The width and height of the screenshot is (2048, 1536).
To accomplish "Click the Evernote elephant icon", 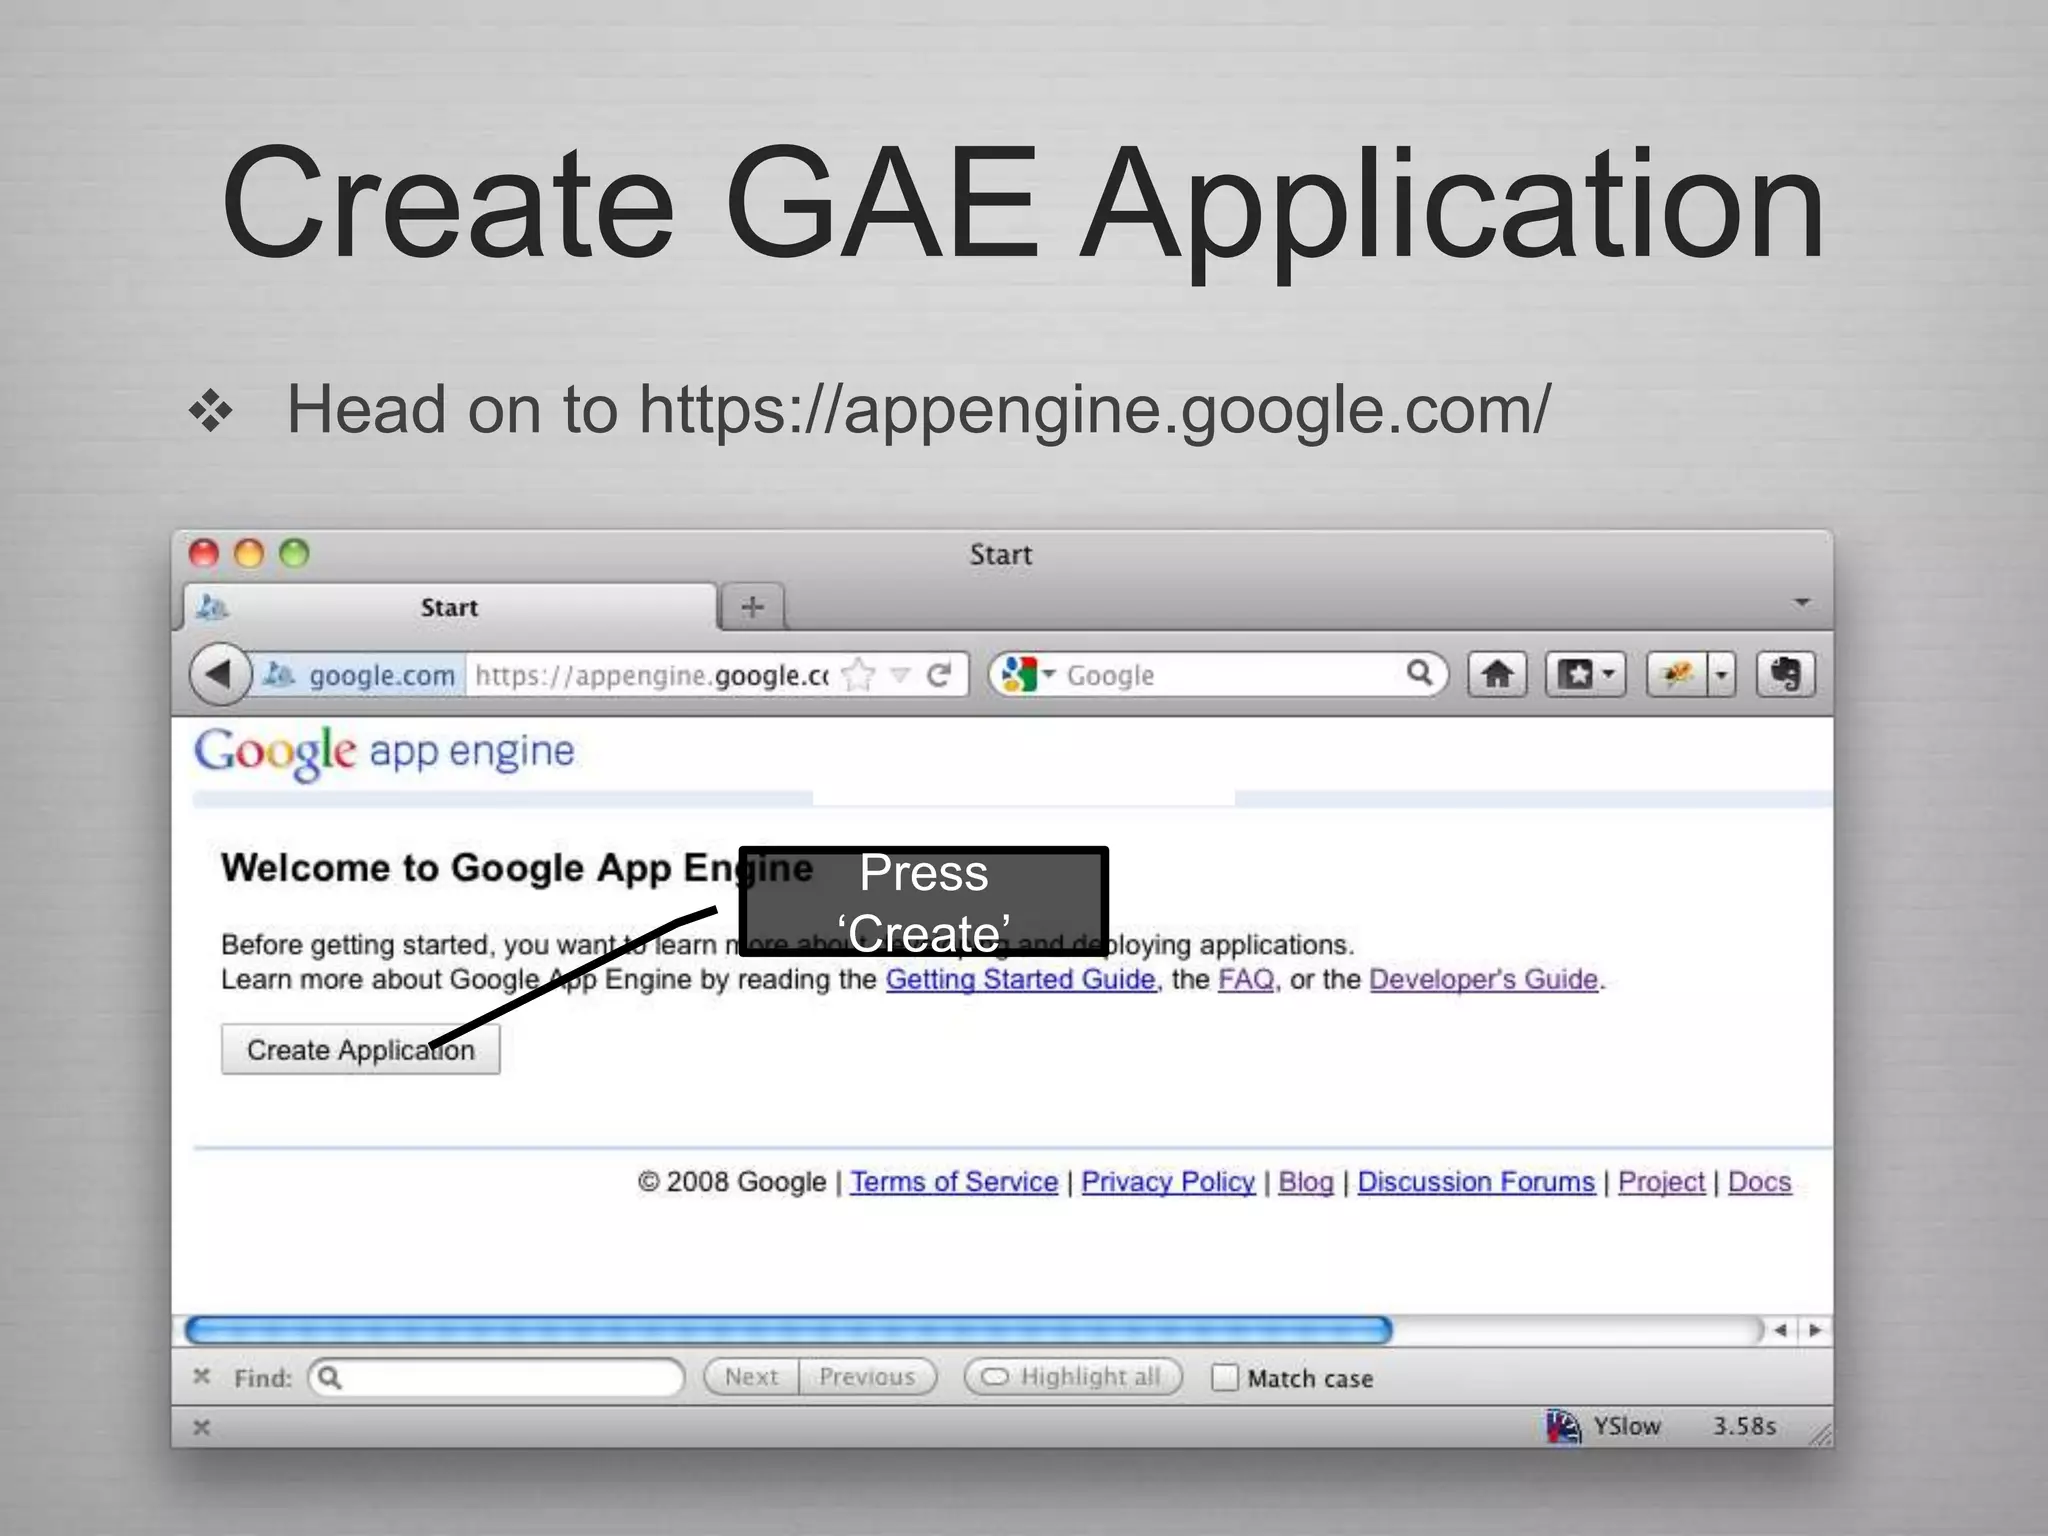I will 1785,675.
